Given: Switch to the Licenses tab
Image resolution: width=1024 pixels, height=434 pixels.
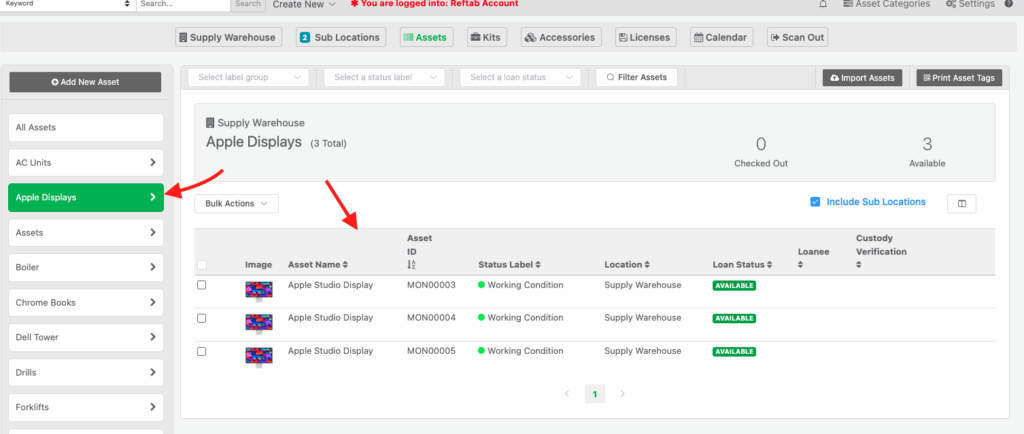Looking at the screenshot, I should pyautogui.click(x=645, y=37).
